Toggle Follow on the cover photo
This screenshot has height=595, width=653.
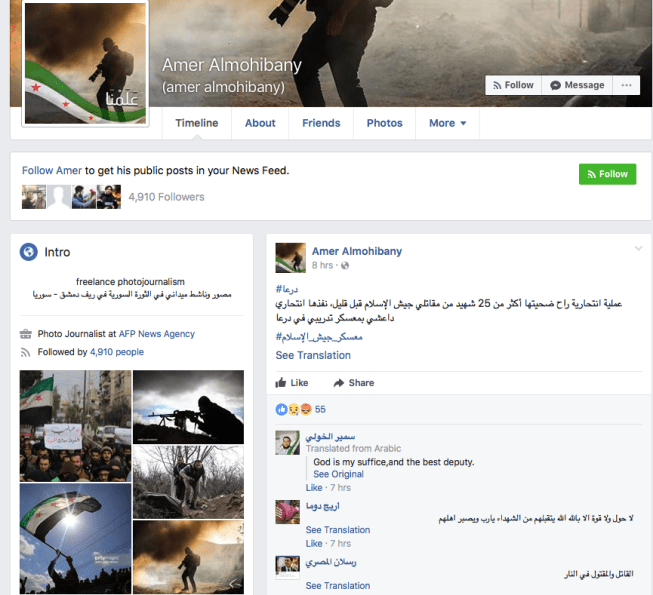click(x=513, y=85)
